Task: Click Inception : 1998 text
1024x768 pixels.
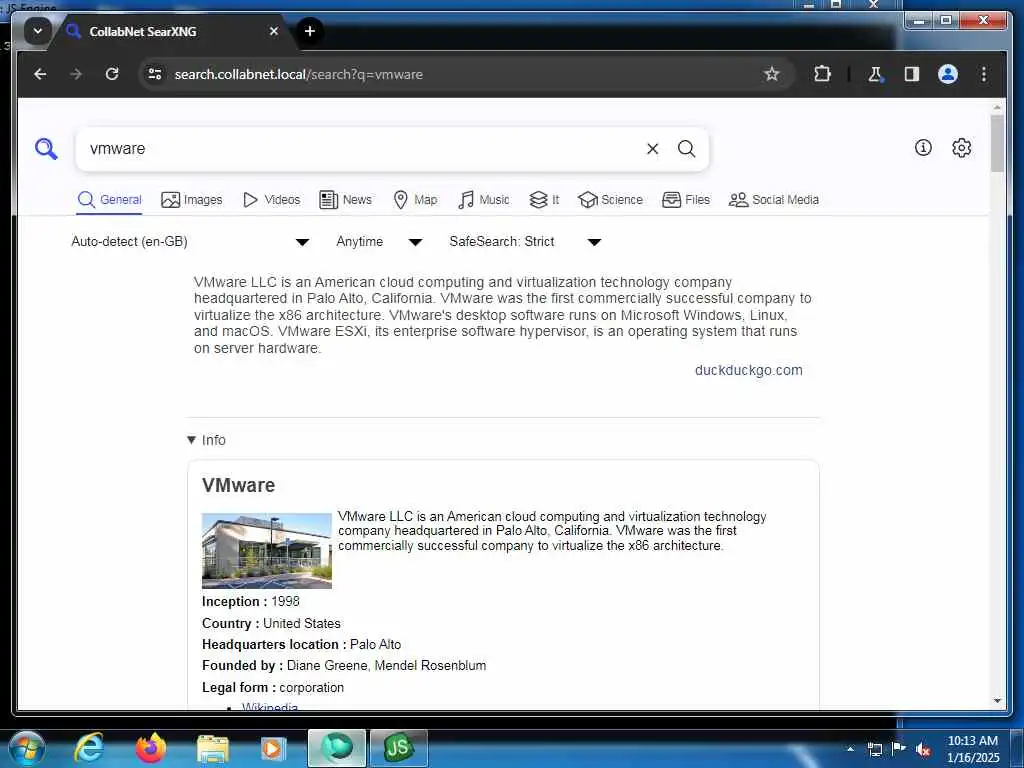Action: (x=251, y=601)
